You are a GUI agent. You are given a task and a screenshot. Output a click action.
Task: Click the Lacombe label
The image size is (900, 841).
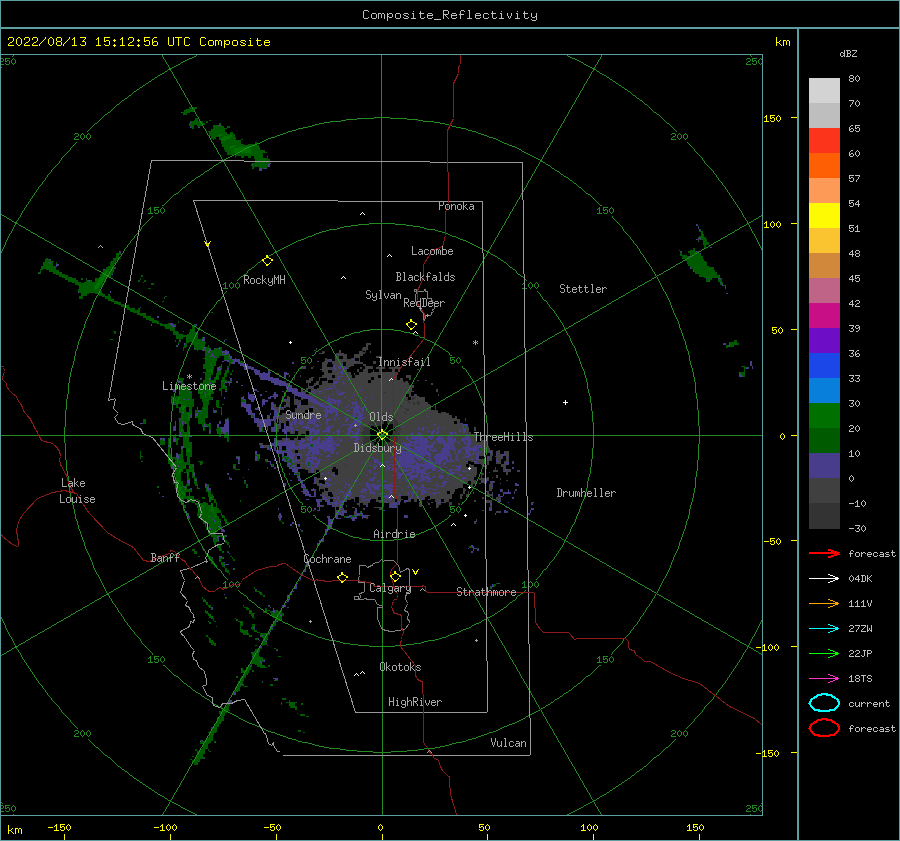pos(432,251)
